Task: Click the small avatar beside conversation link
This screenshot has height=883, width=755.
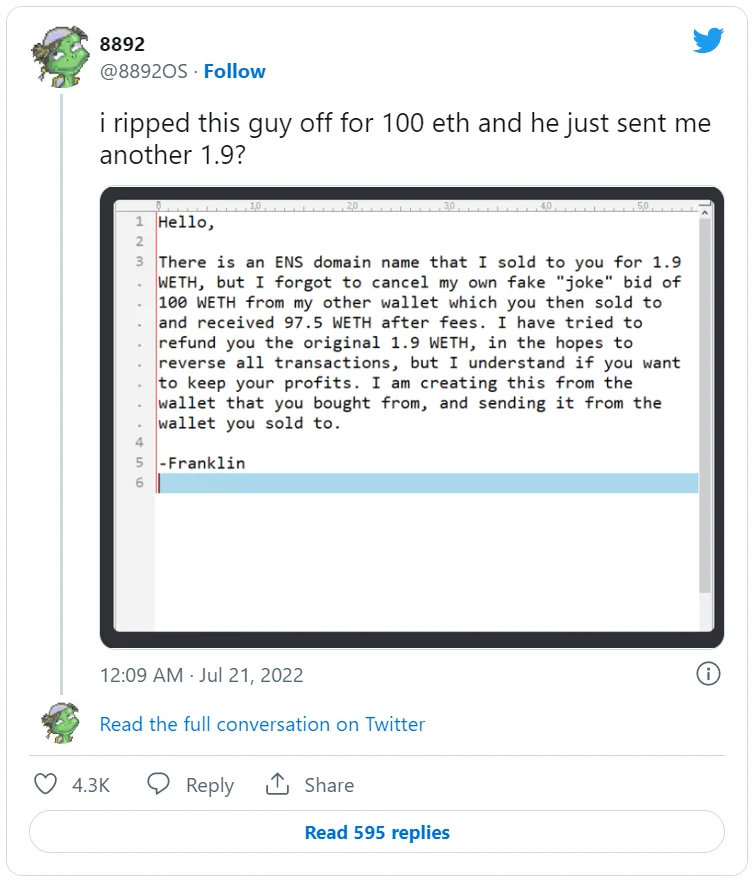Action: point(62,722)
